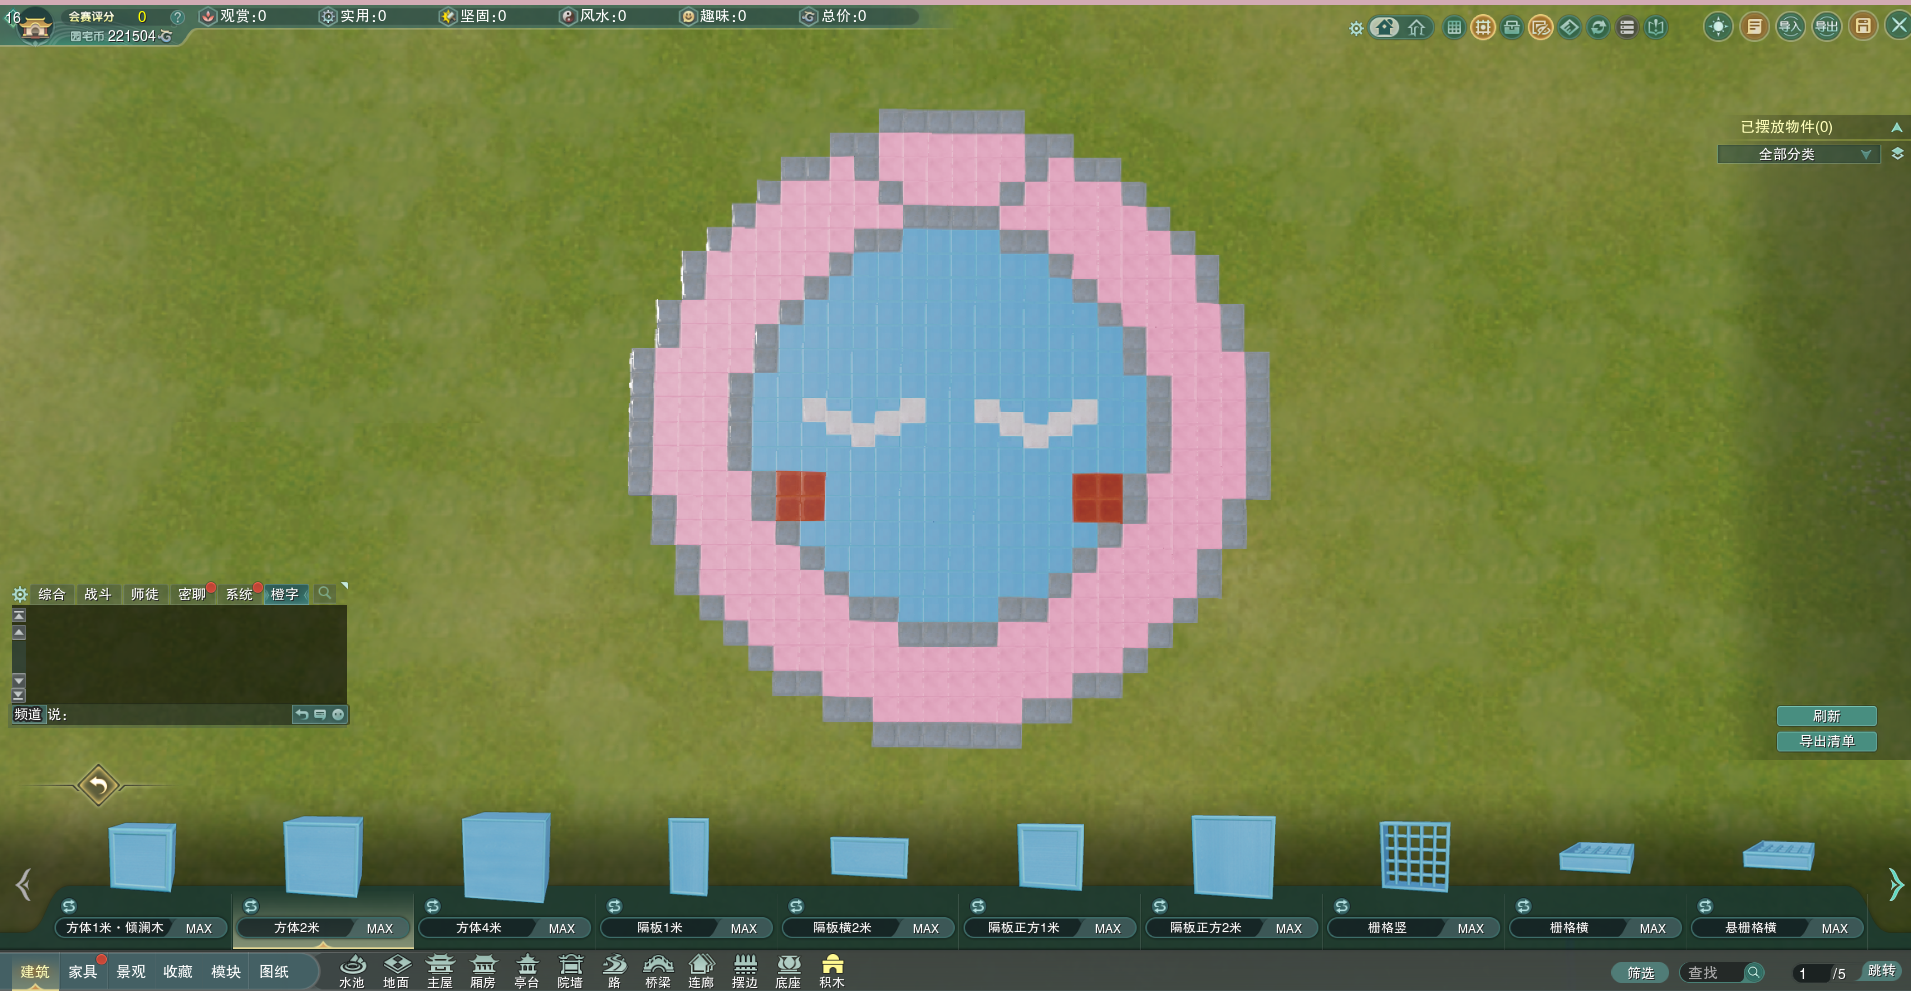Click the layers expand icon beside 全部分类
1911x991 pixels.
tap(1897, 154)
